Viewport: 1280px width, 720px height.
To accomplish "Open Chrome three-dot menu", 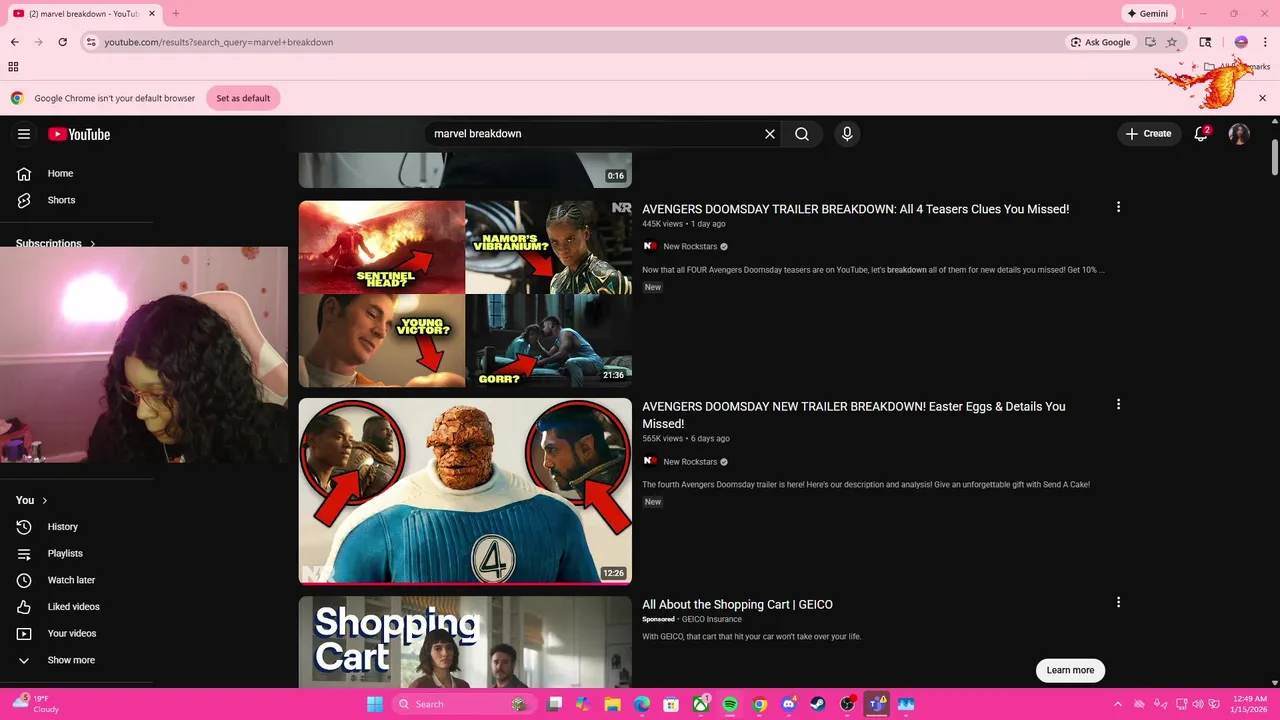I will click(x=1265, y=42).
